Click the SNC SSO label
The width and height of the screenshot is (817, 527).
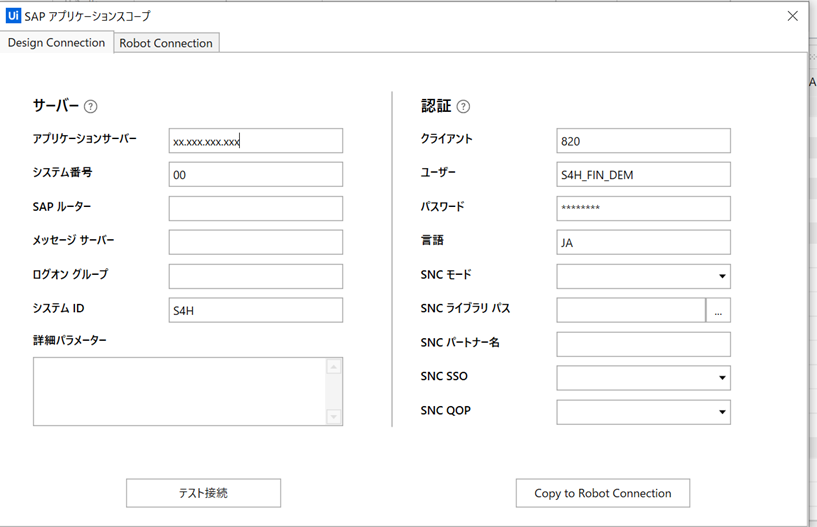tap(444, 376)
